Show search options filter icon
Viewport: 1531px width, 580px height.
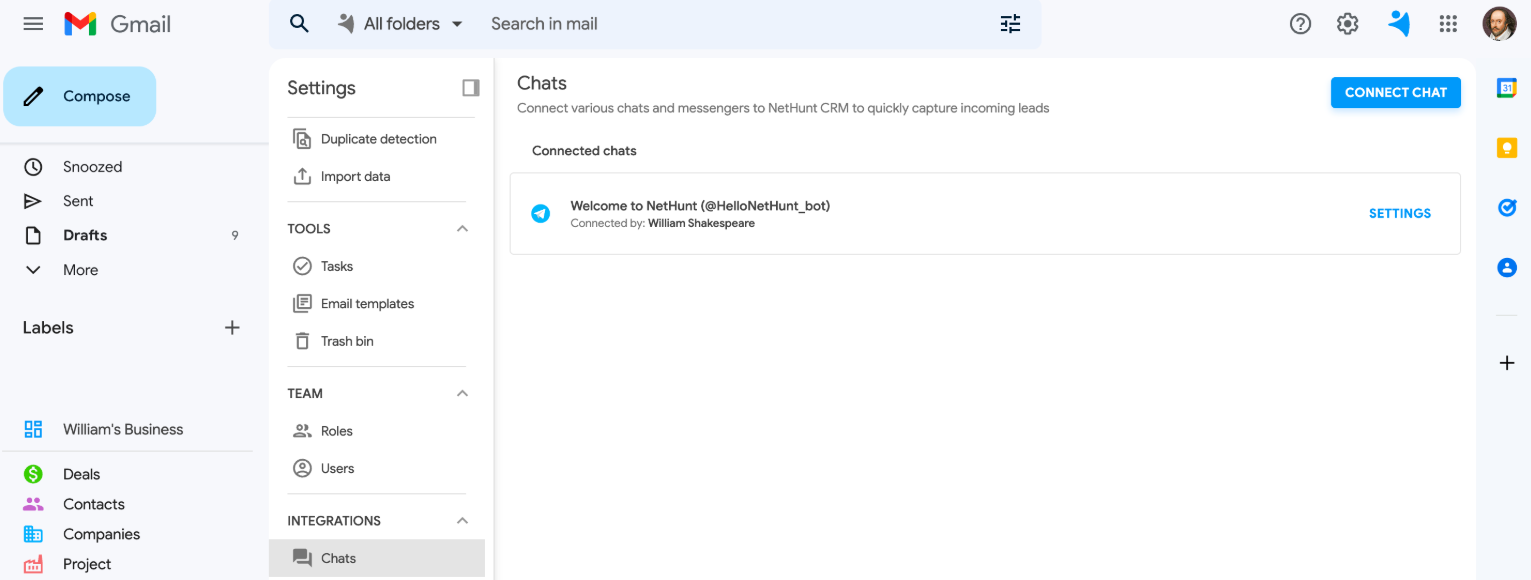[x=1010, y=23]
